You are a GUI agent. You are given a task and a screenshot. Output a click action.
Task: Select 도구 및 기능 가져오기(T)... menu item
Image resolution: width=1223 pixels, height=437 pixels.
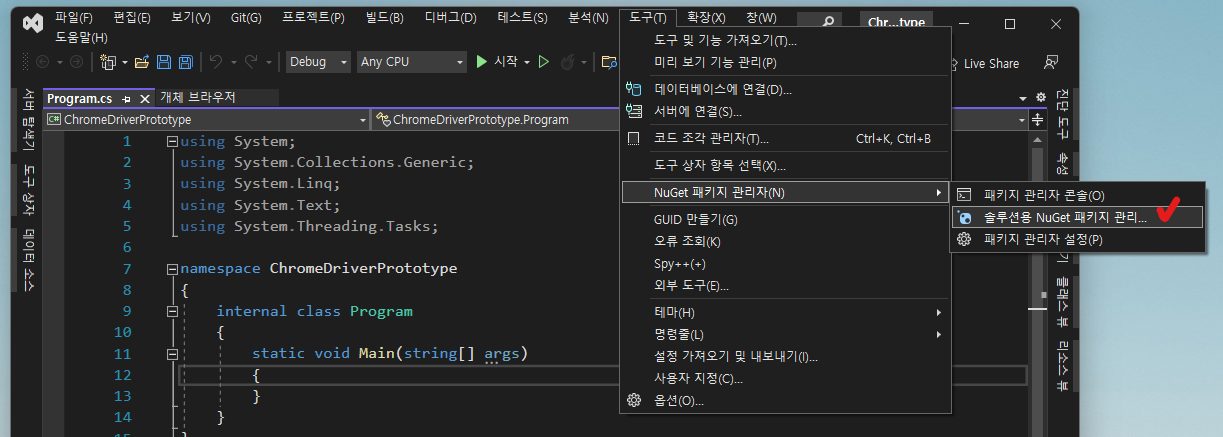[785, 40]
